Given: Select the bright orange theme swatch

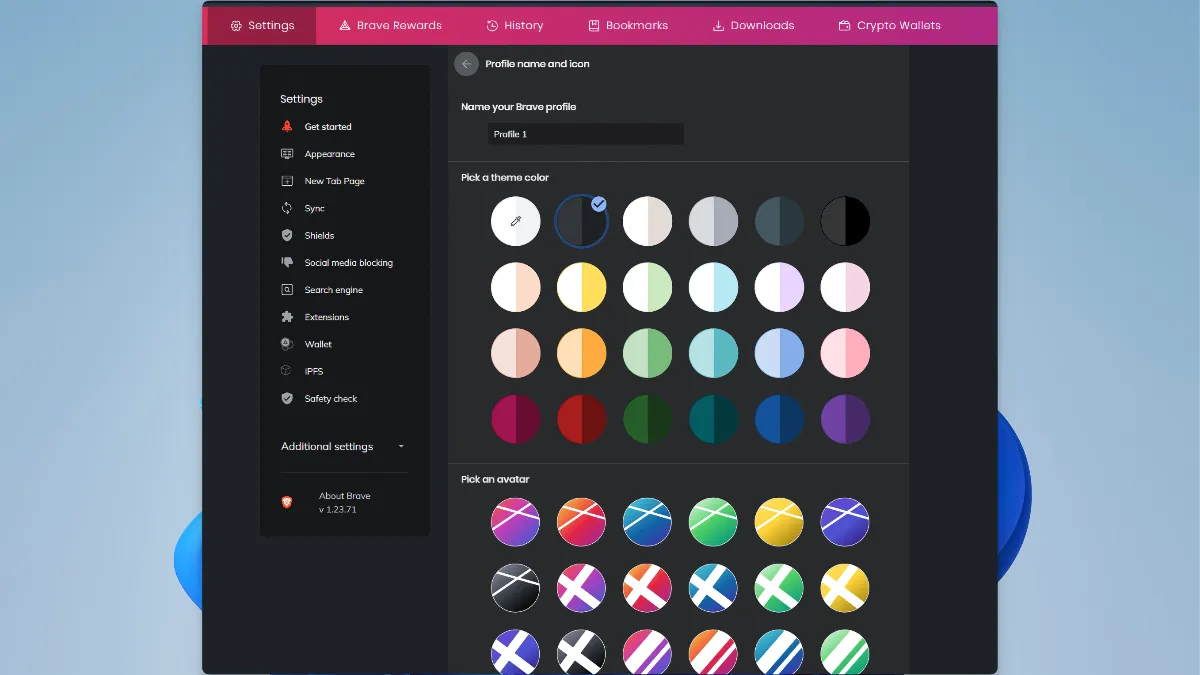Looking at the screenshot, I should pos(582,353).
